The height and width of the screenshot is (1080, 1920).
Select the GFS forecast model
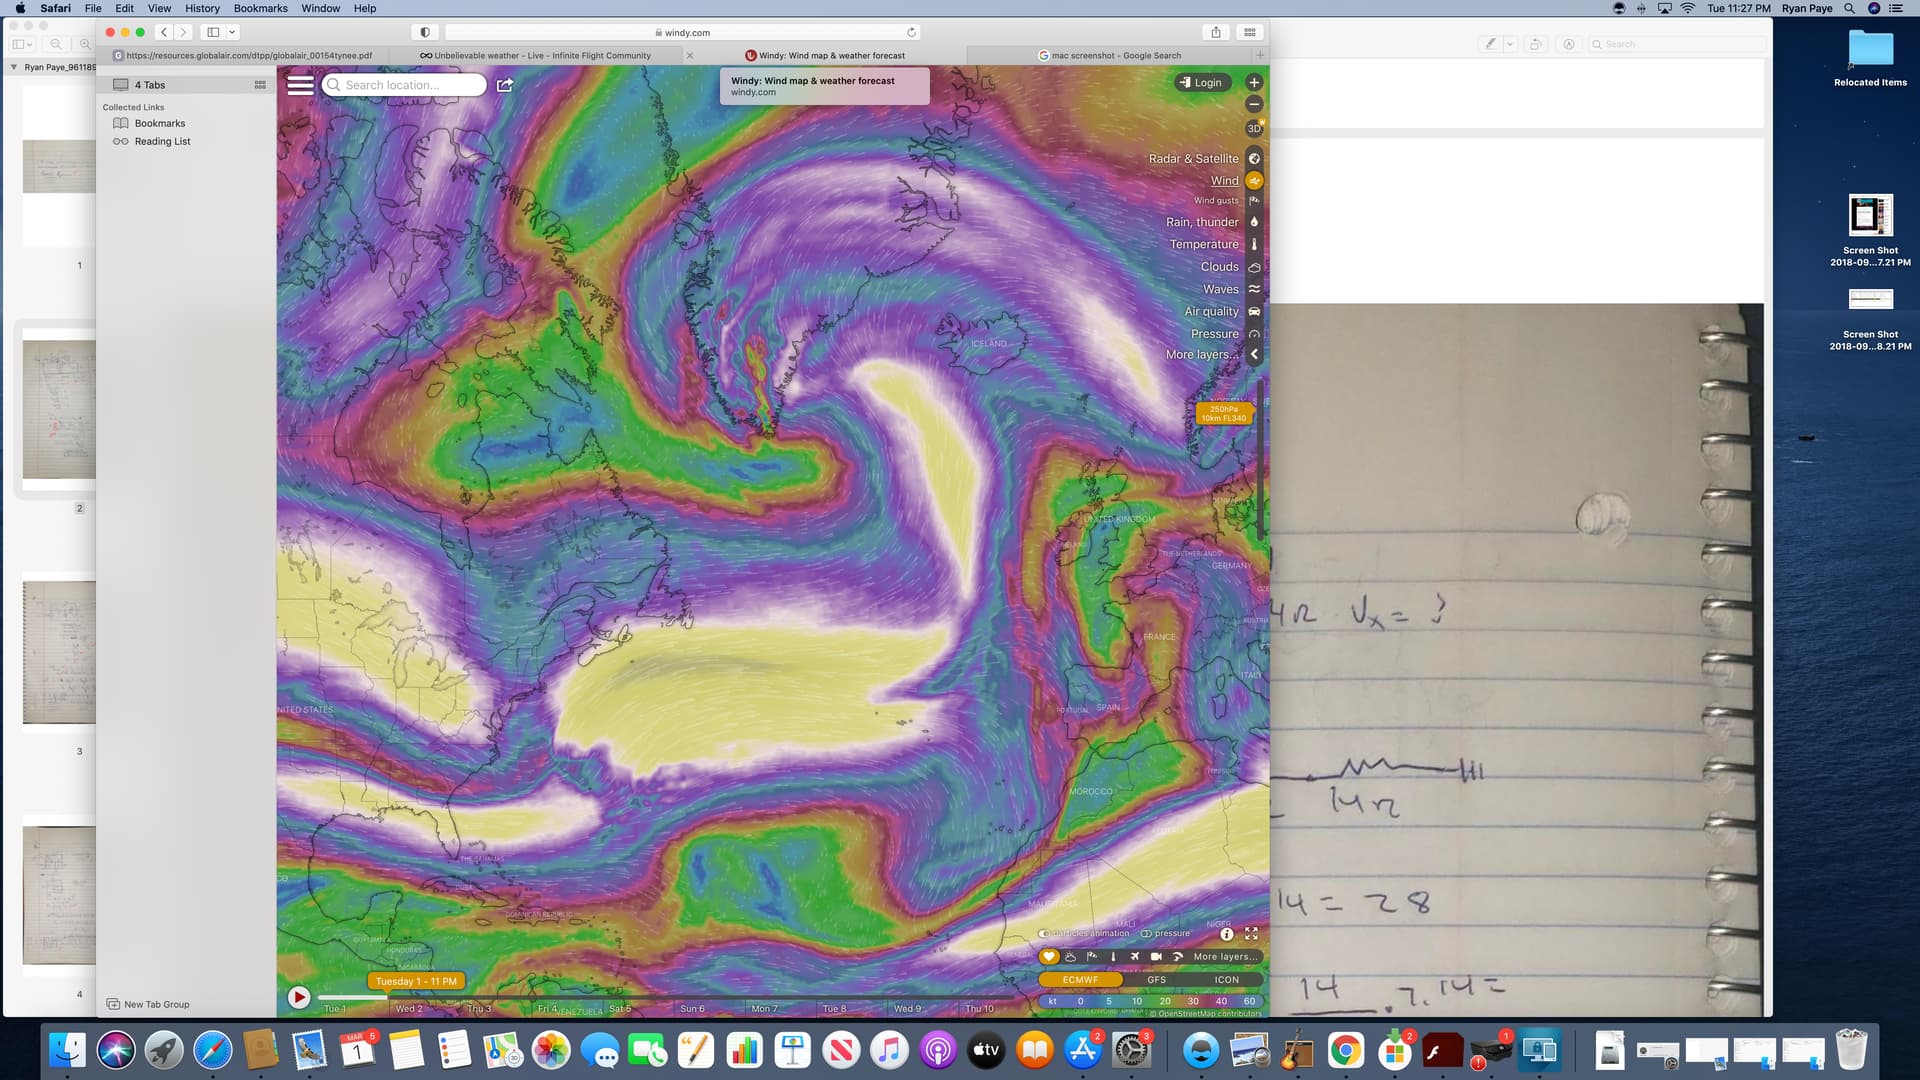click(1156, 980)
